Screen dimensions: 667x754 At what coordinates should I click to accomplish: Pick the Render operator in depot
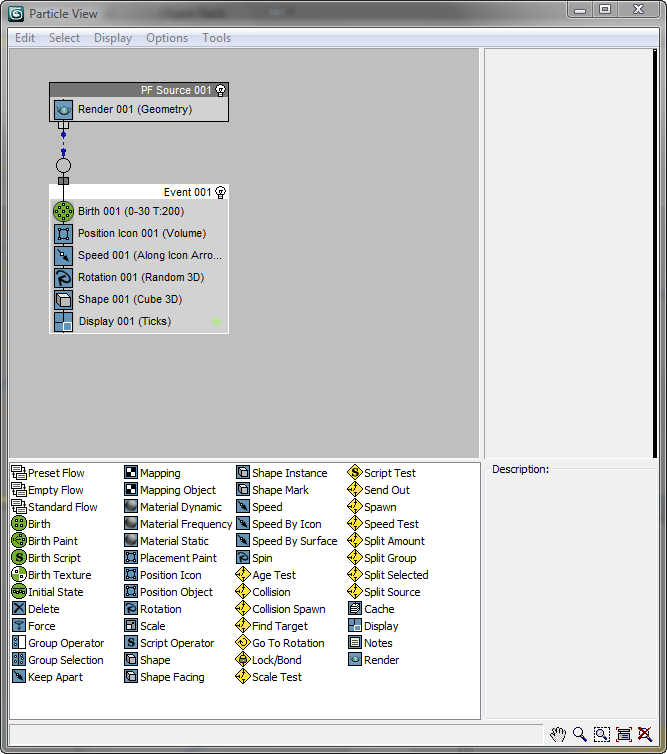click(374, 660)
